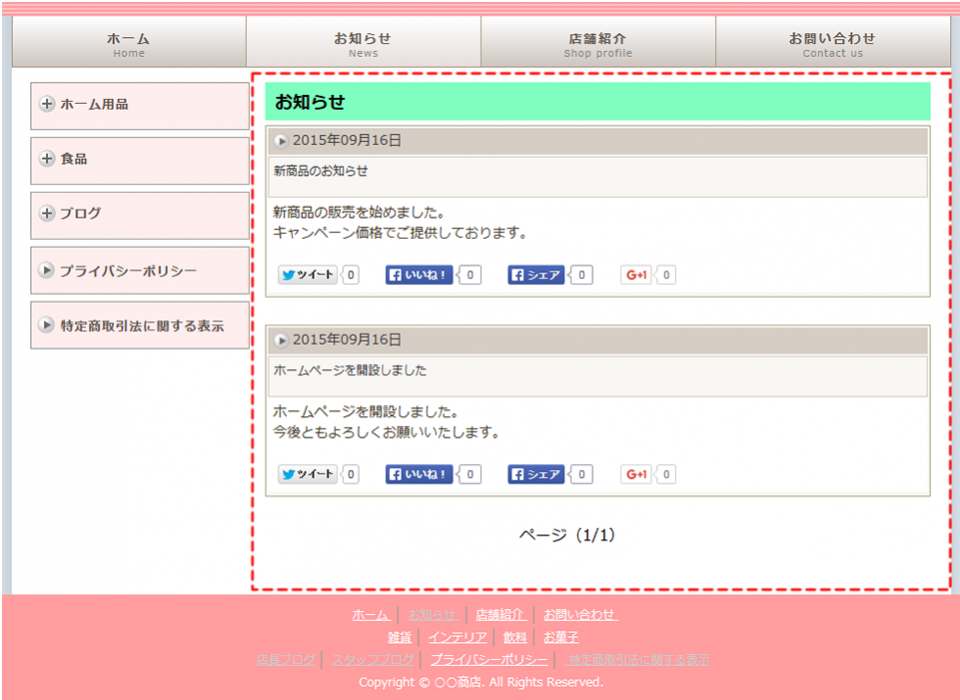Click Facebook いいね！ under the 新商品のお知らせ post

[419, 275]
